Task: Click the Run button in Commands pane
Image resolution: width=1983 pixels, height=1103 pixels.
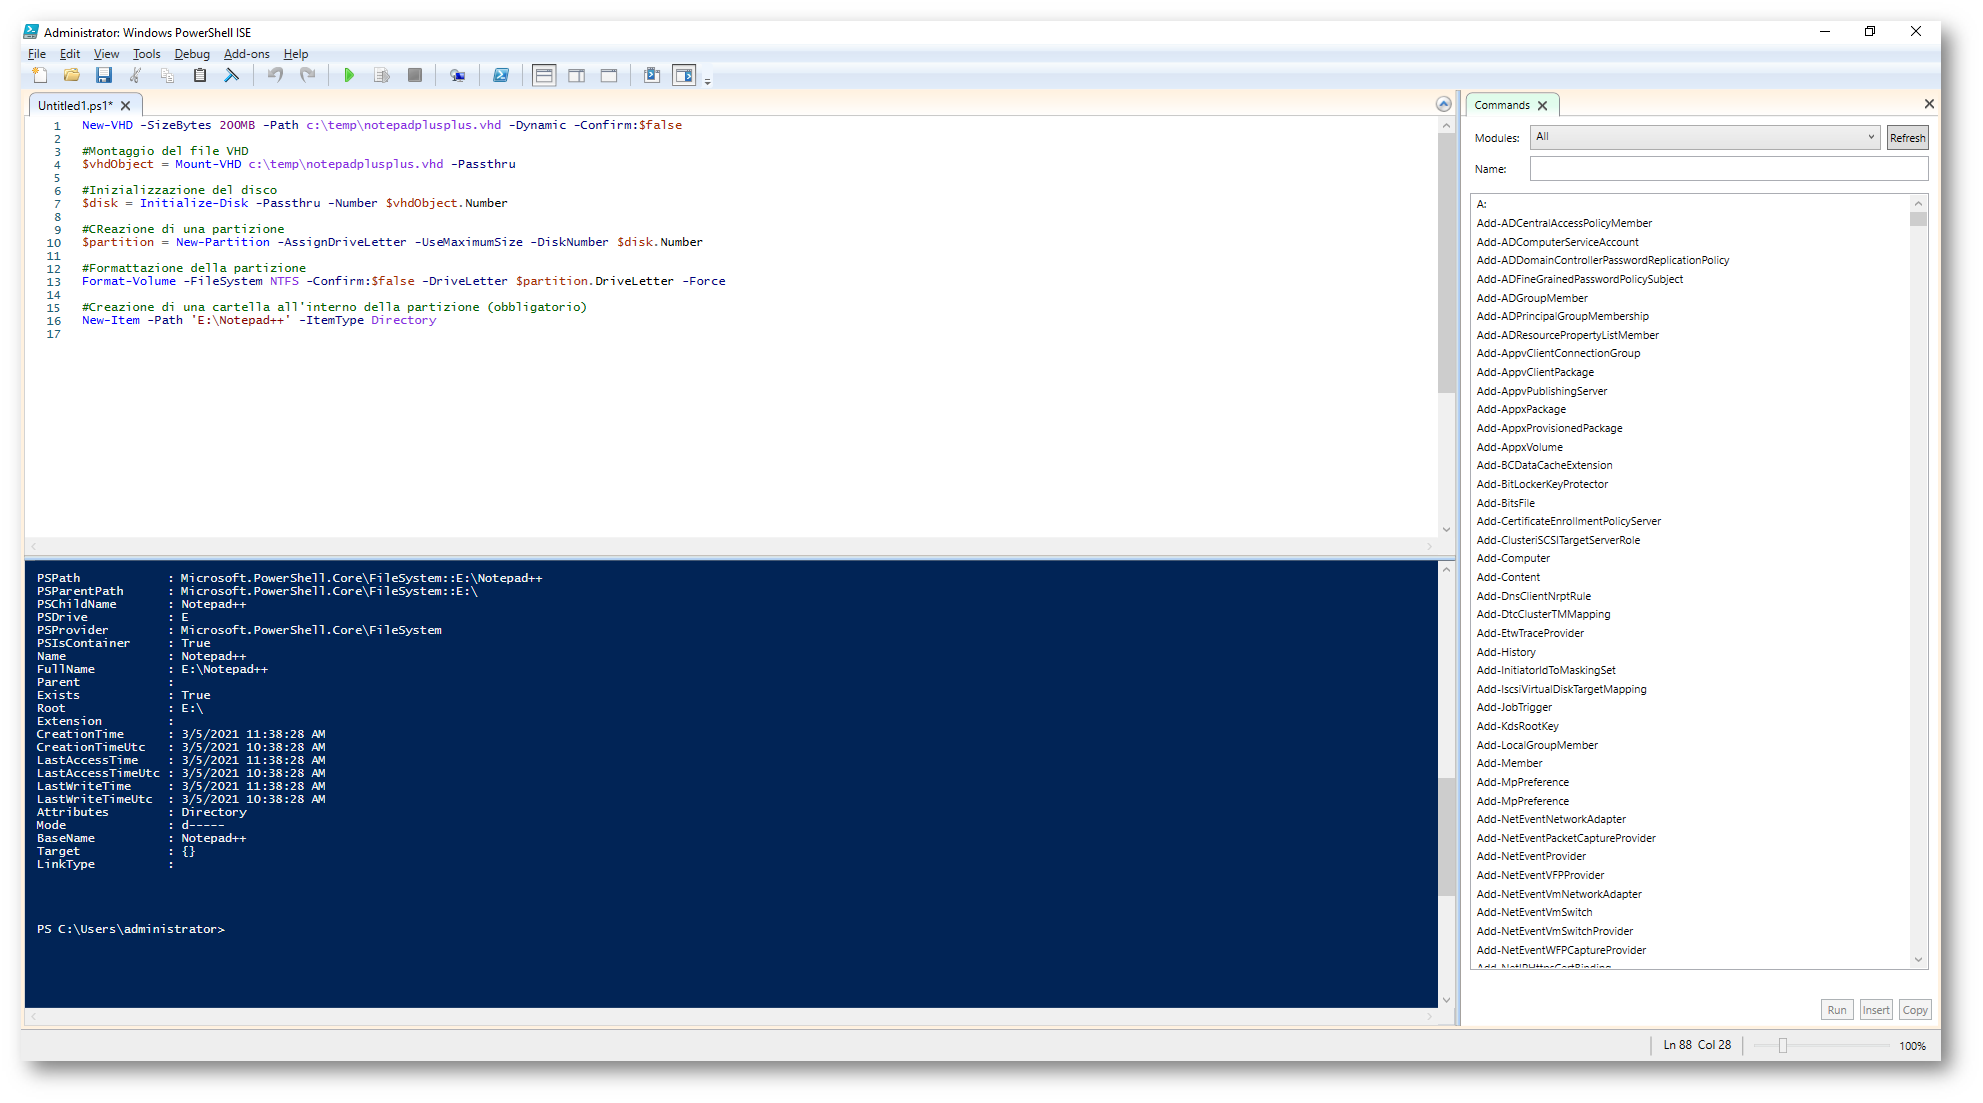Action: (x=1837, y=1010)
